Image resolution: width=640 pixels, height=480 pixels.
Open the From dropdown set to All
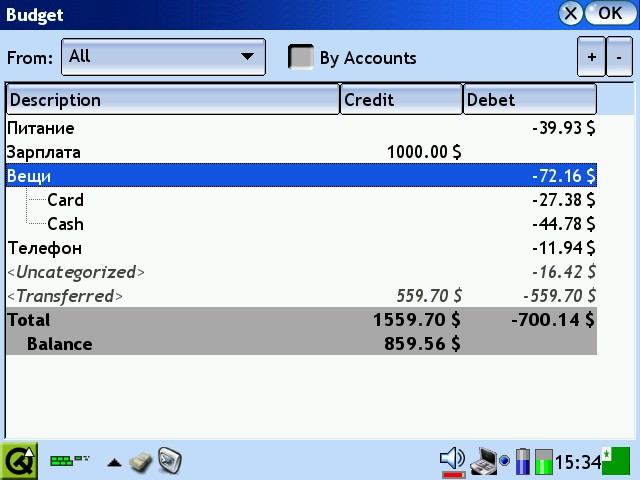coord(163,57)
